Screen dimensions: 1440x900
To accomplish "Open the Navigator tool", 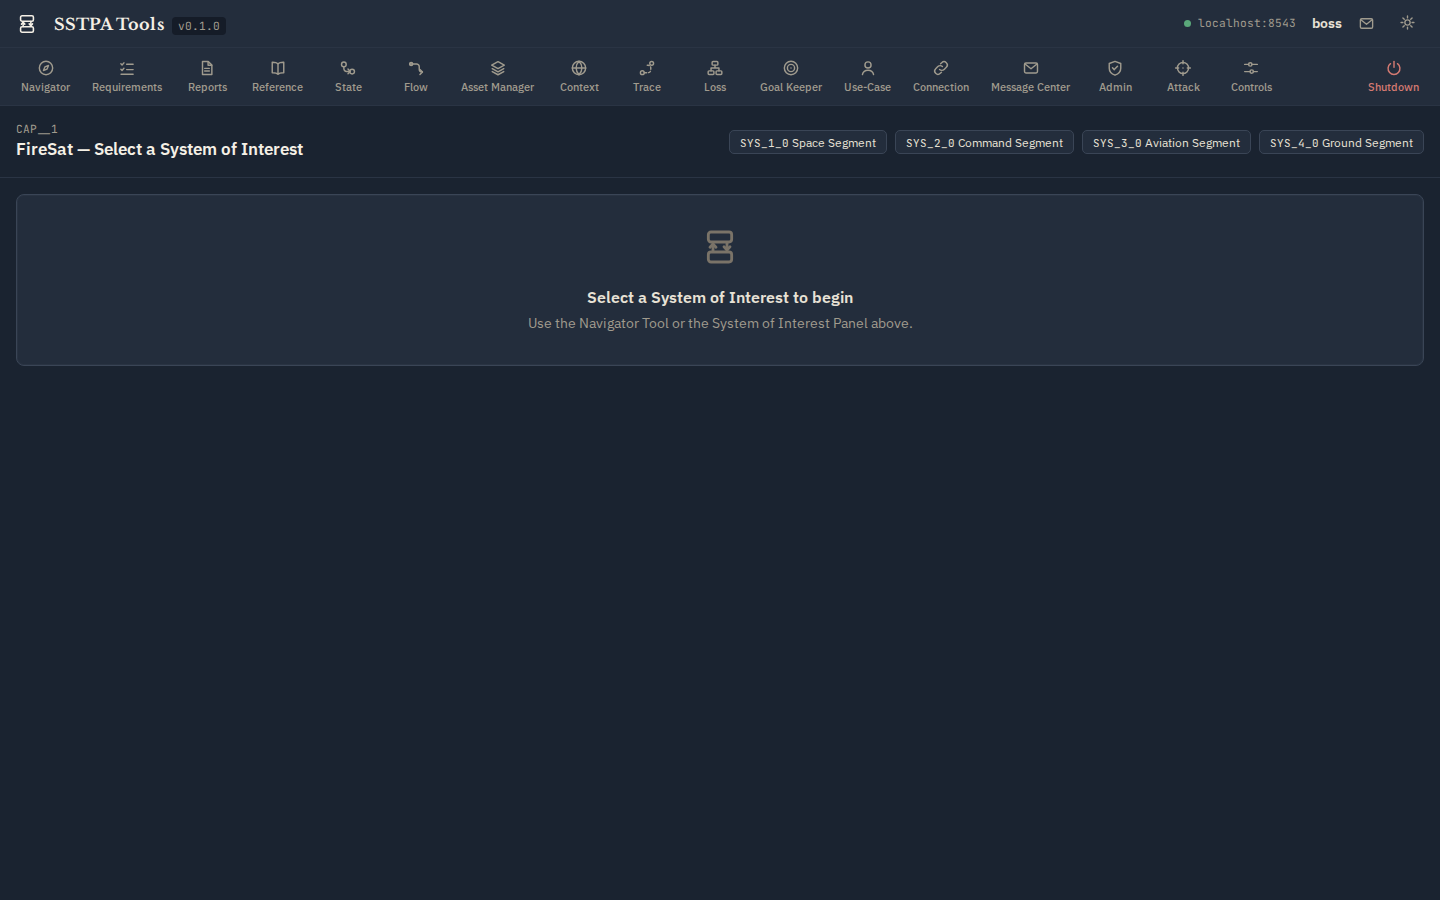I will pos(46,76).
